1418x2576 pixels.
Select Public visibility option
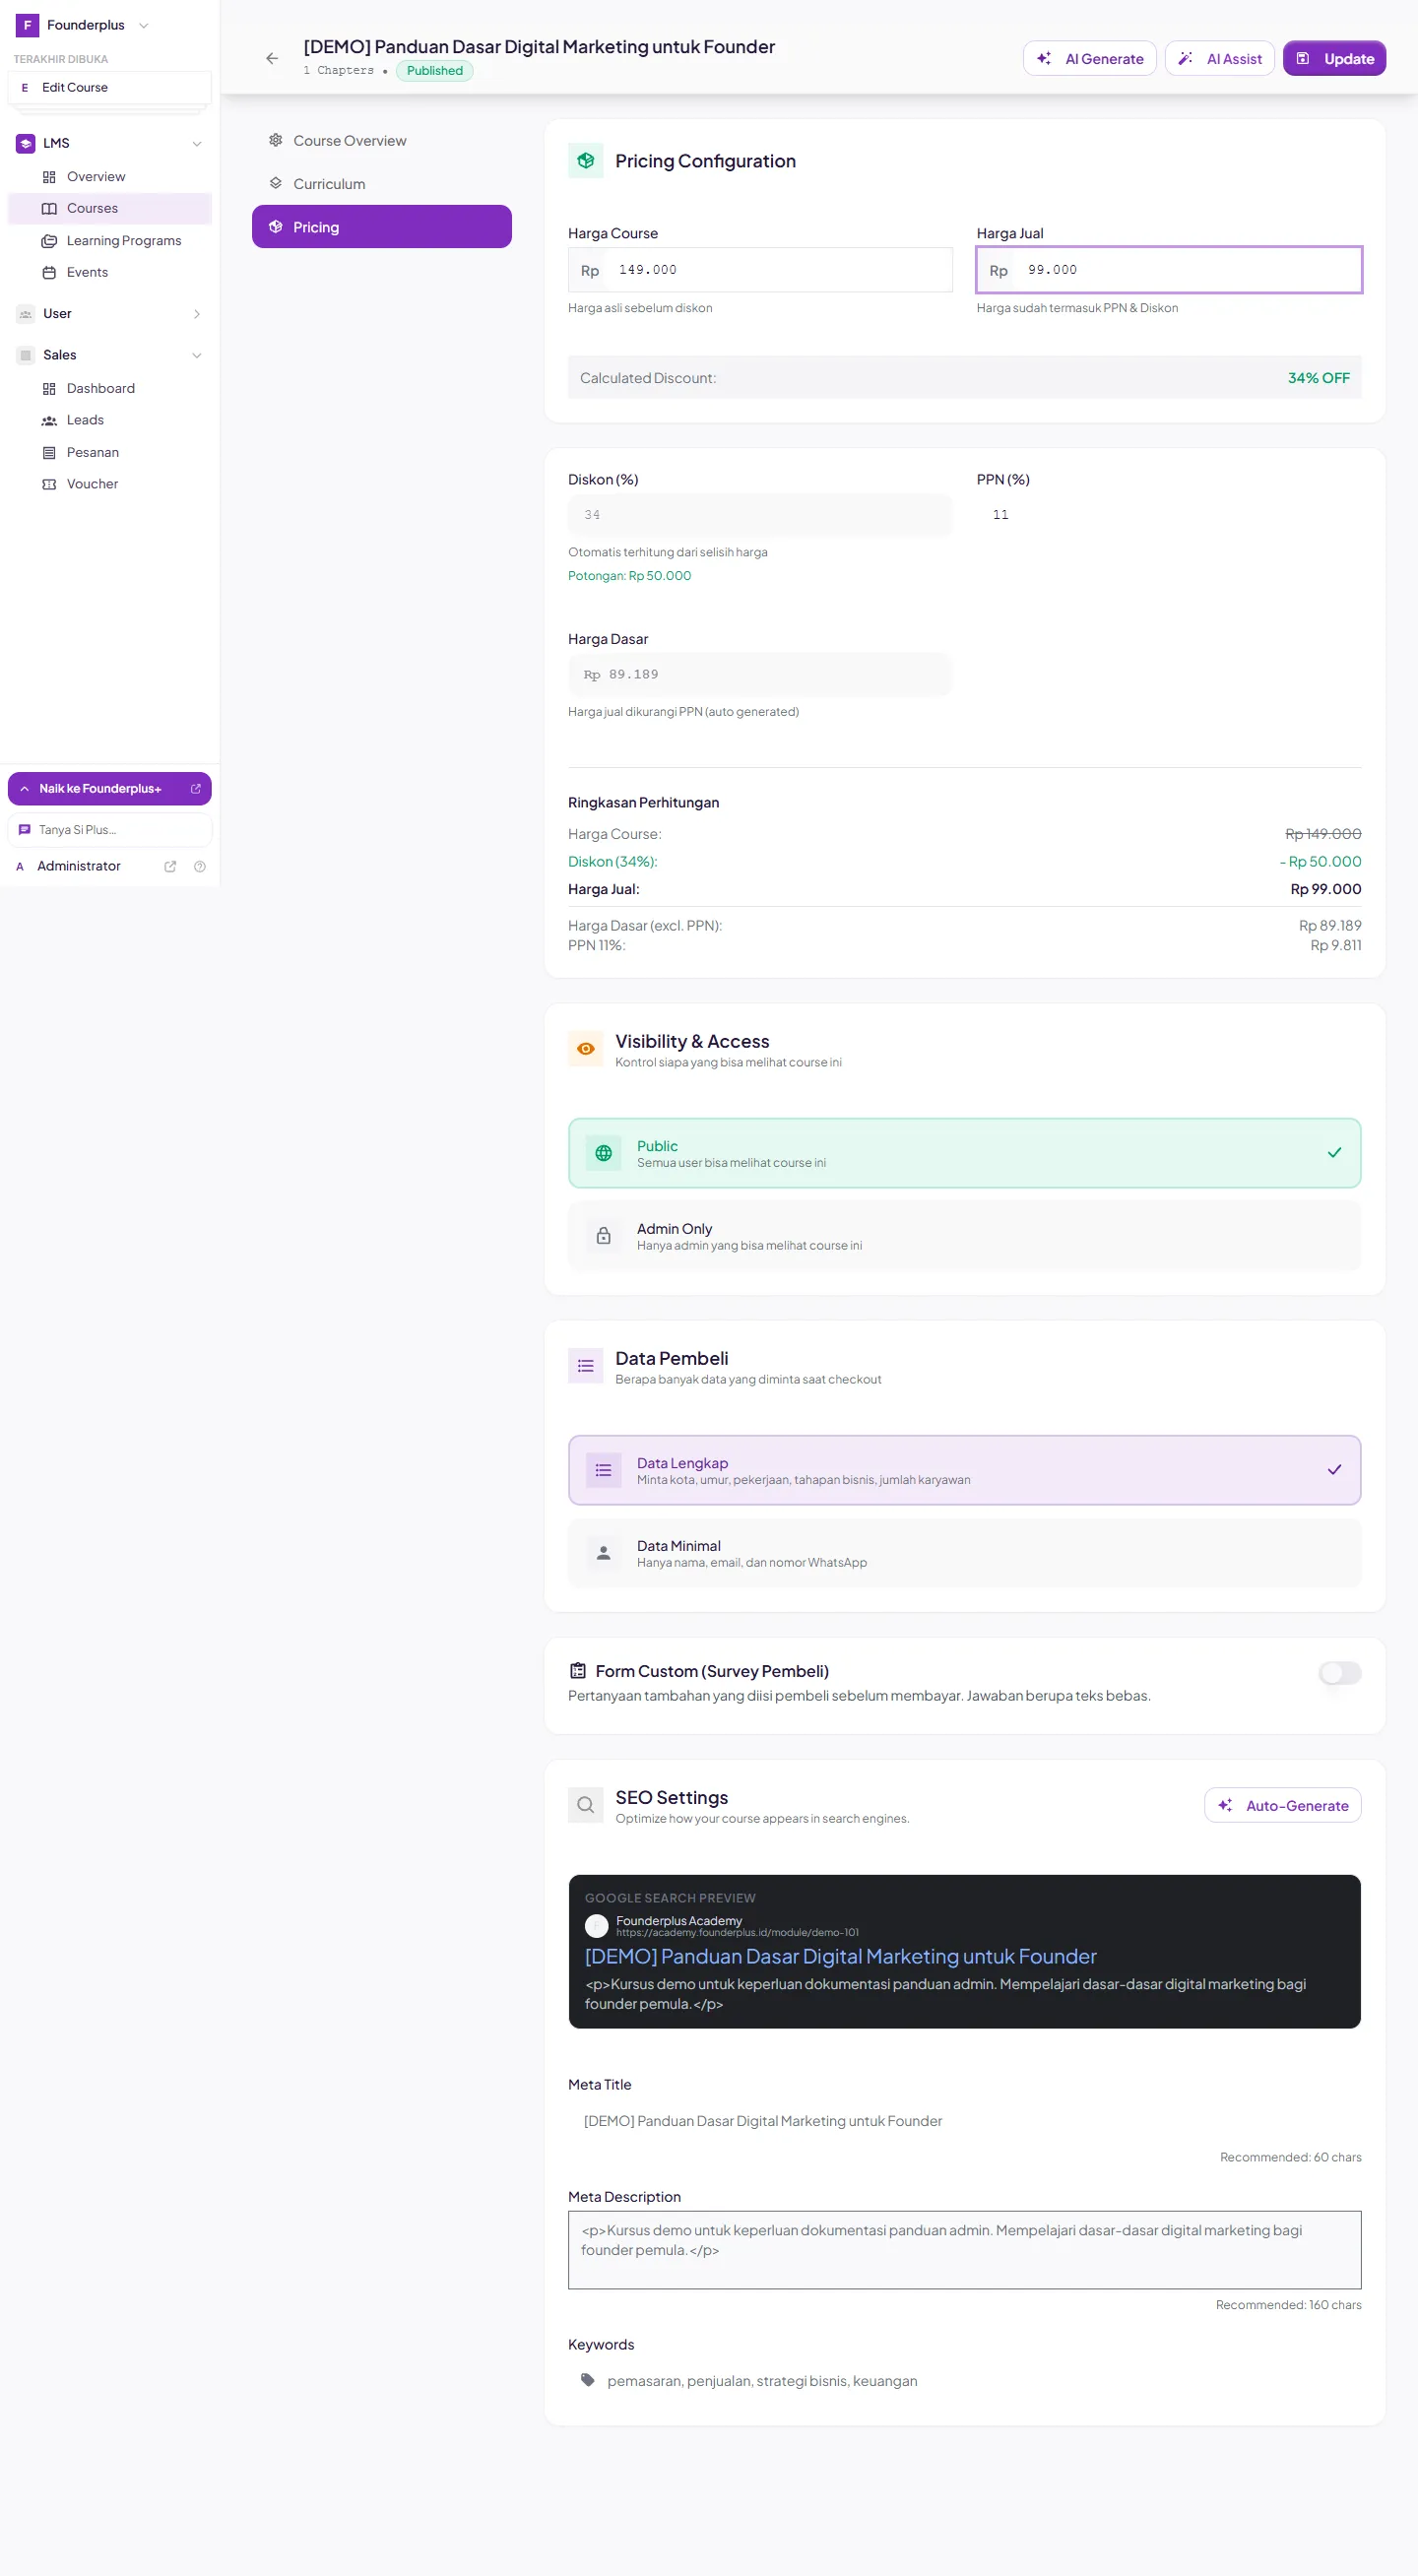coord(964,1153)
